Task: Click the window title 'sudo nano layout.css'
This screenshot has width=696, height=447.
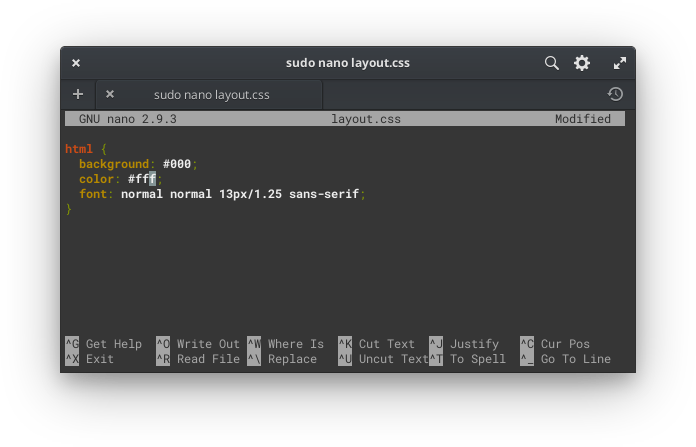Action: tap(348, 63)
